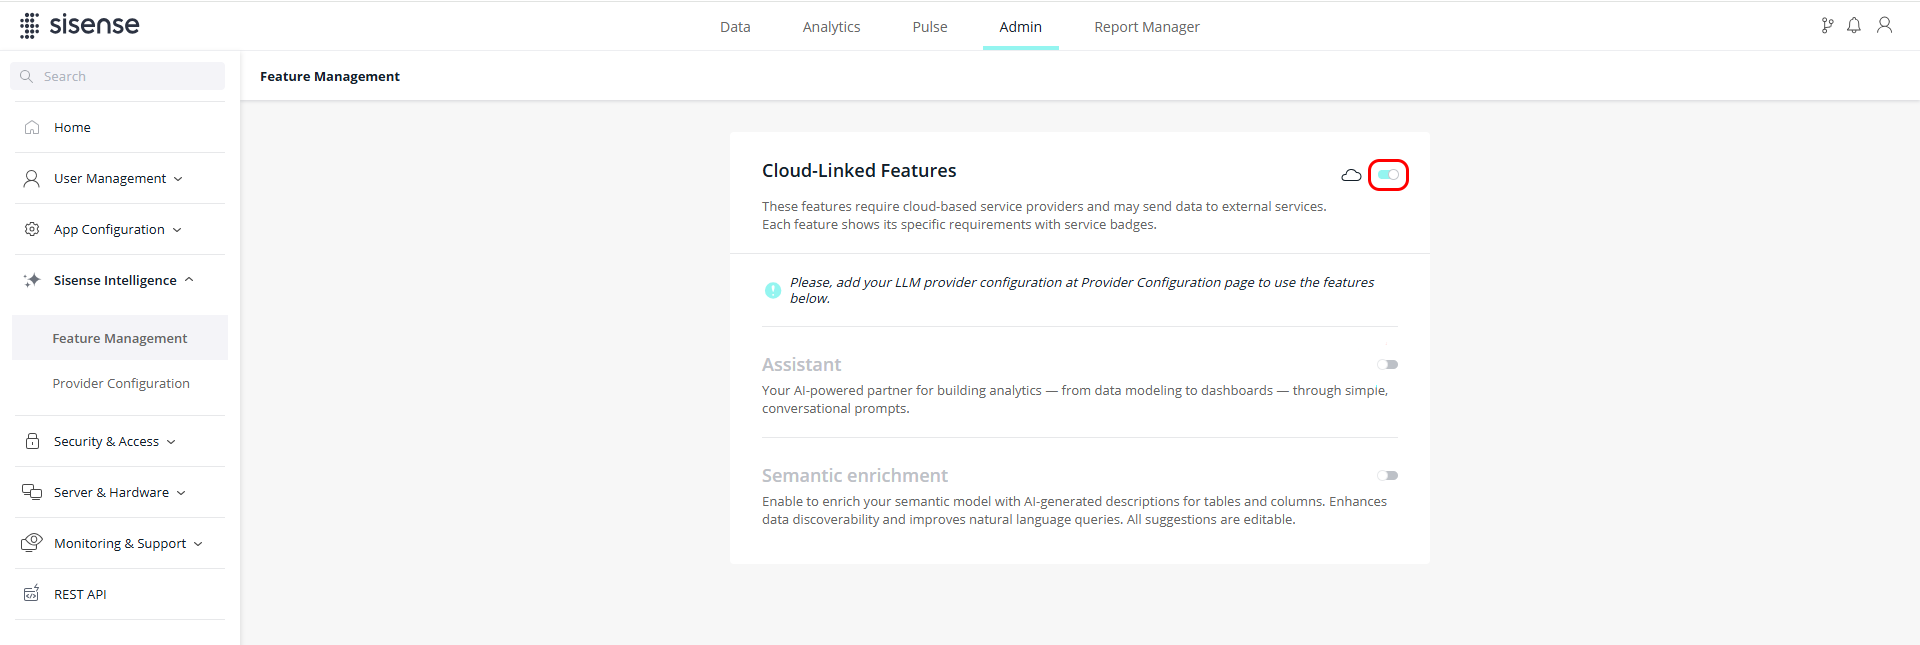The height and width of the screenshot is (645, 1920).
Task: Click the git branch icon in header
Action: pos(1827,26)
